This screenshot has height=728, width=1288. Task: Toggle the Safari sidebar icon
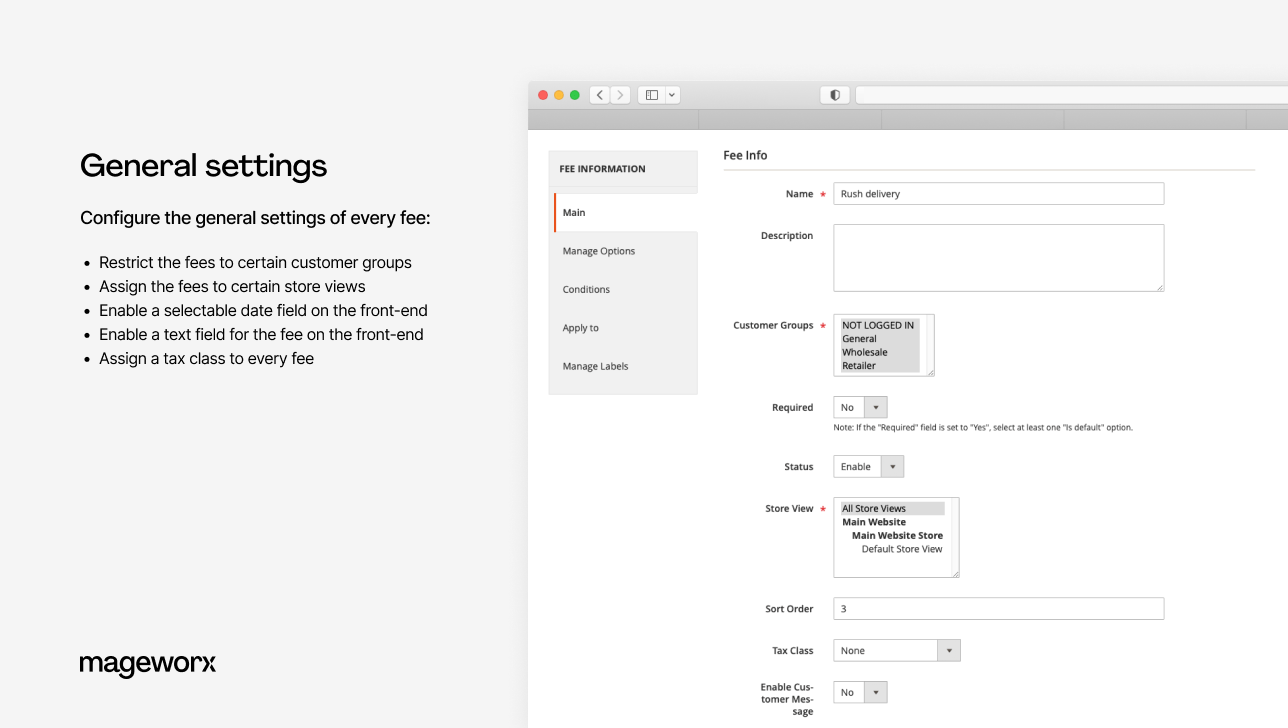(649, 94)
